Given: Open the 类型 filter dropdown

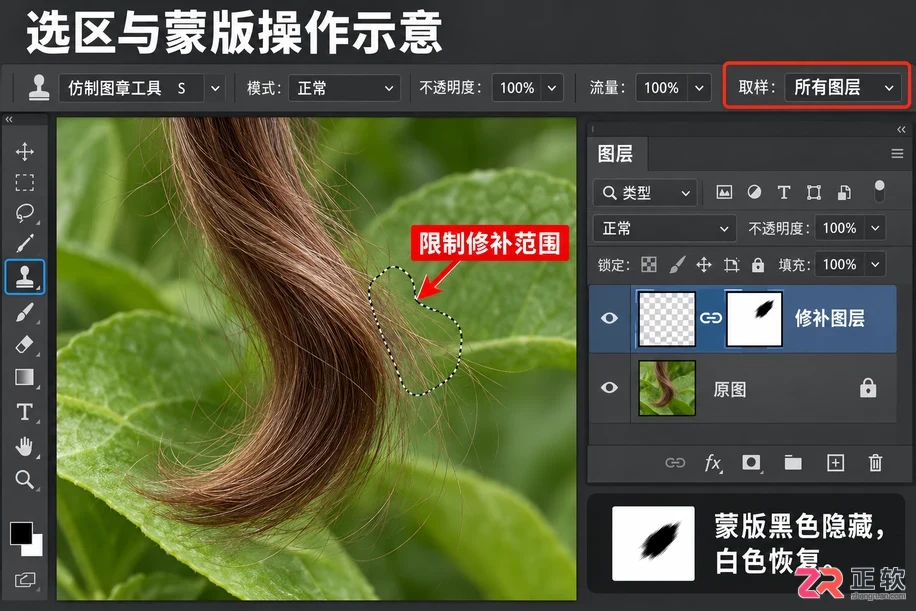Looking at the screenshot, I should [x=645, y=193].
